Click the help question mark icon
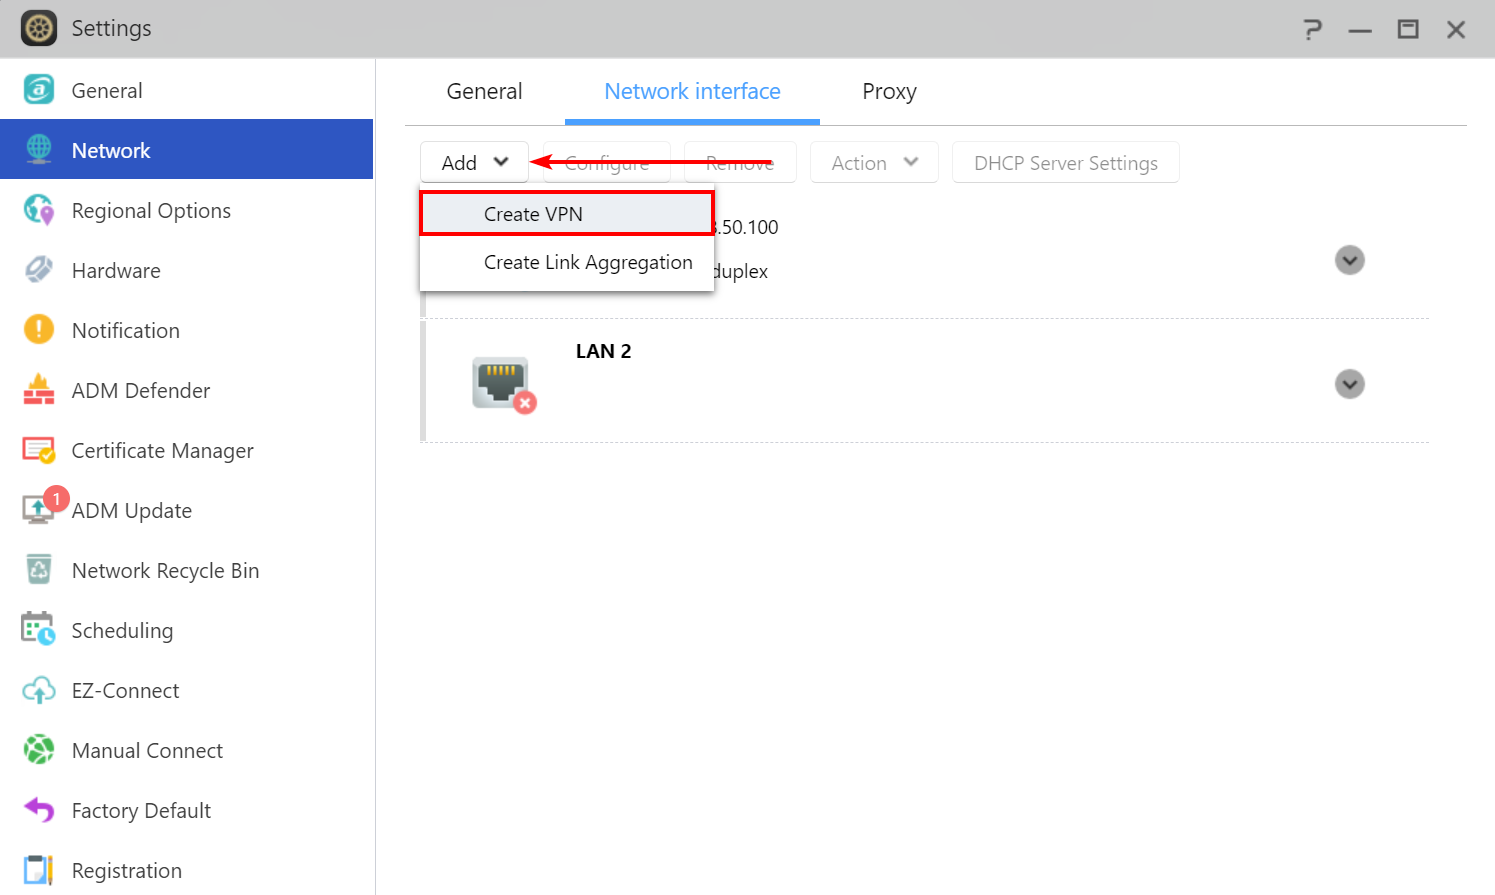Image resolution: width=1495 pixels, height=895 pixels. [x=1312, y=29]
